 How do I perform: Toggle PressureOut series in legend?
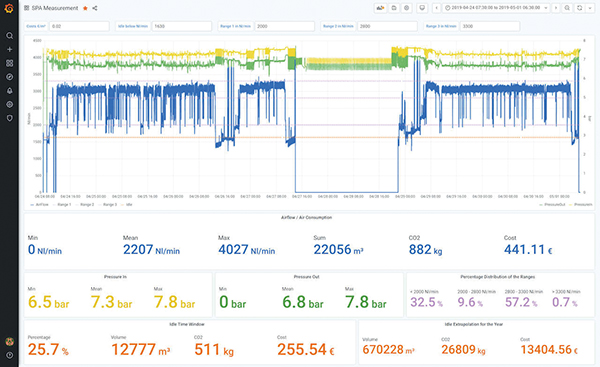coord(553,205)
